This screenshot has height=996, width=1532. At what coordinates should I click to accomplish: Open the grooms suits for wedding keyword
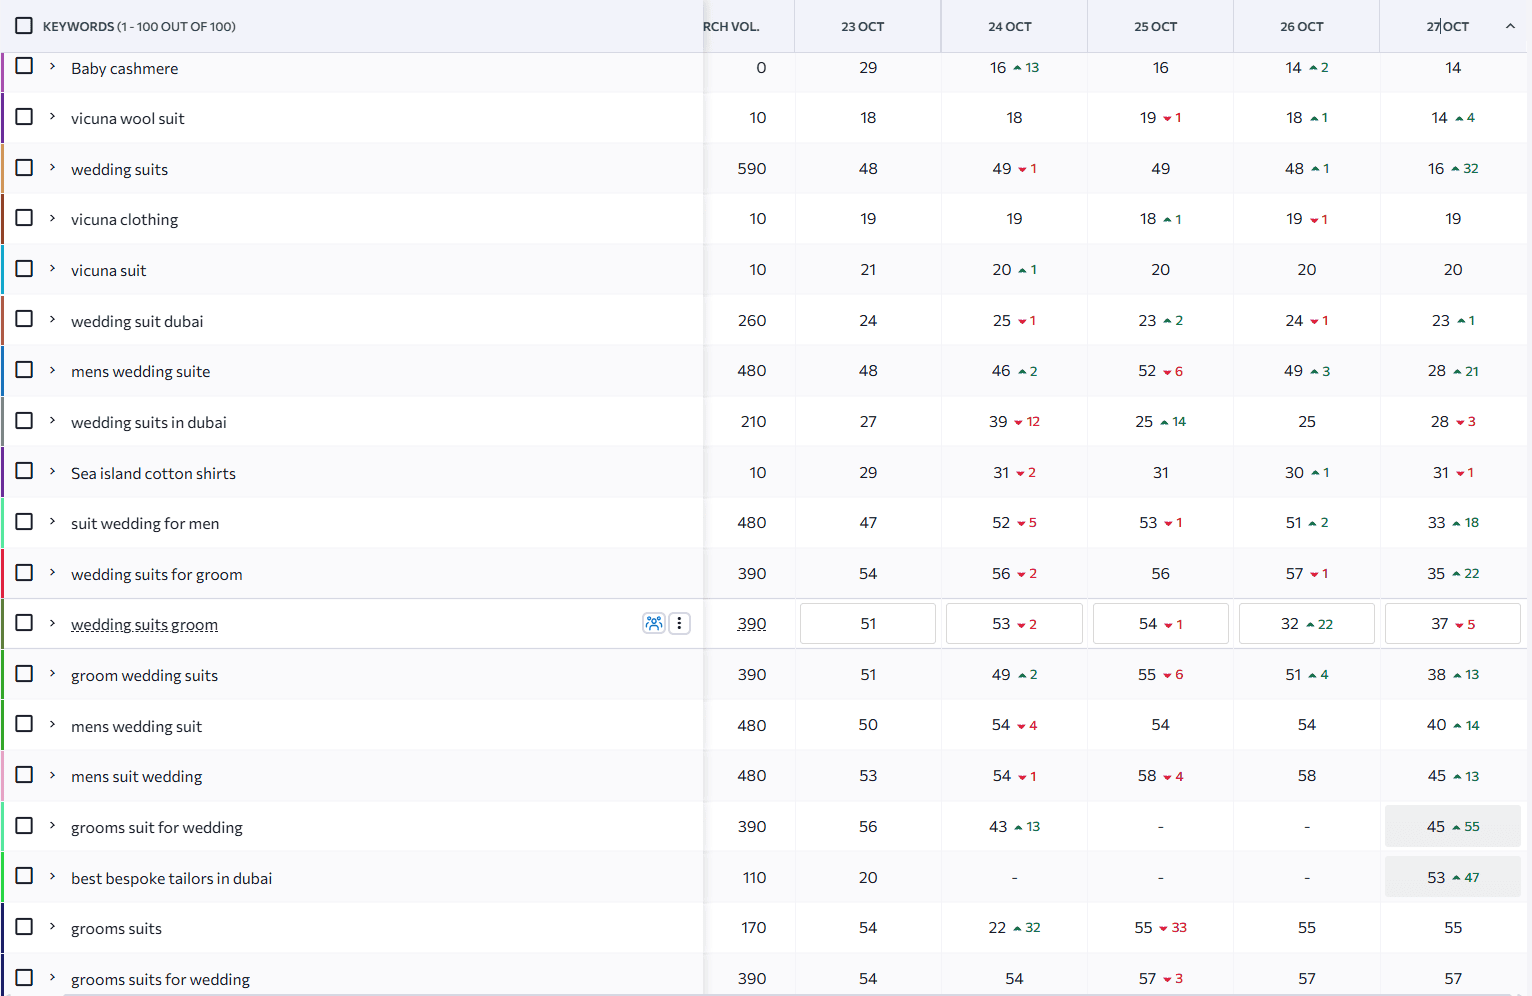[160, 979]
